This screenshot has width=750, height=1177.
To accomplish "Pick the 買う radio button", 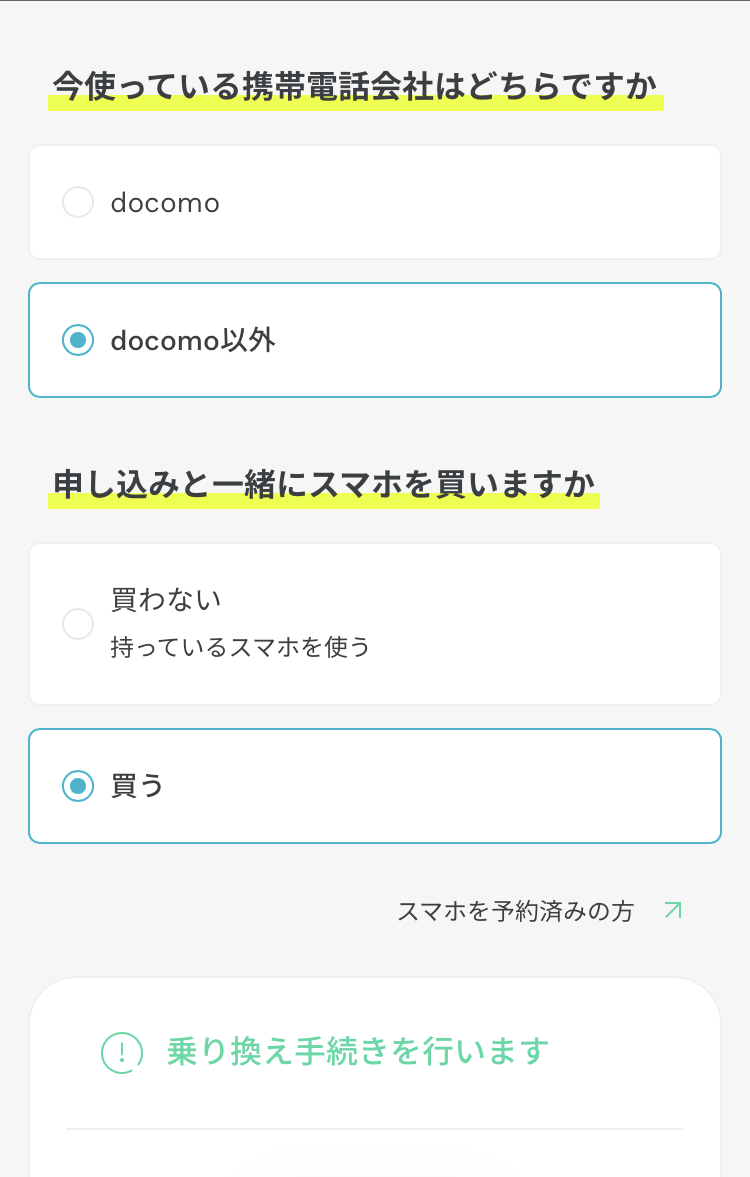I will pyautogui.click(x=78, y=786).
